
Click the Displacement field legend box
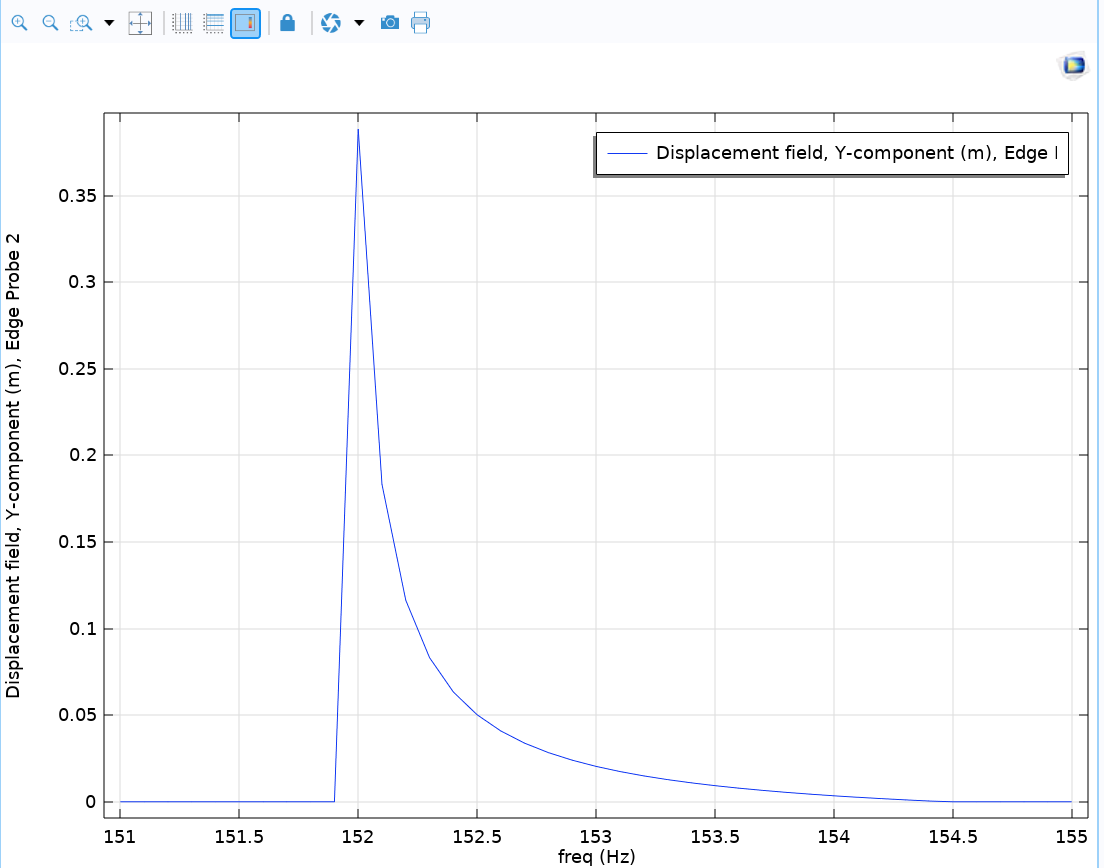tap(831, 154)
